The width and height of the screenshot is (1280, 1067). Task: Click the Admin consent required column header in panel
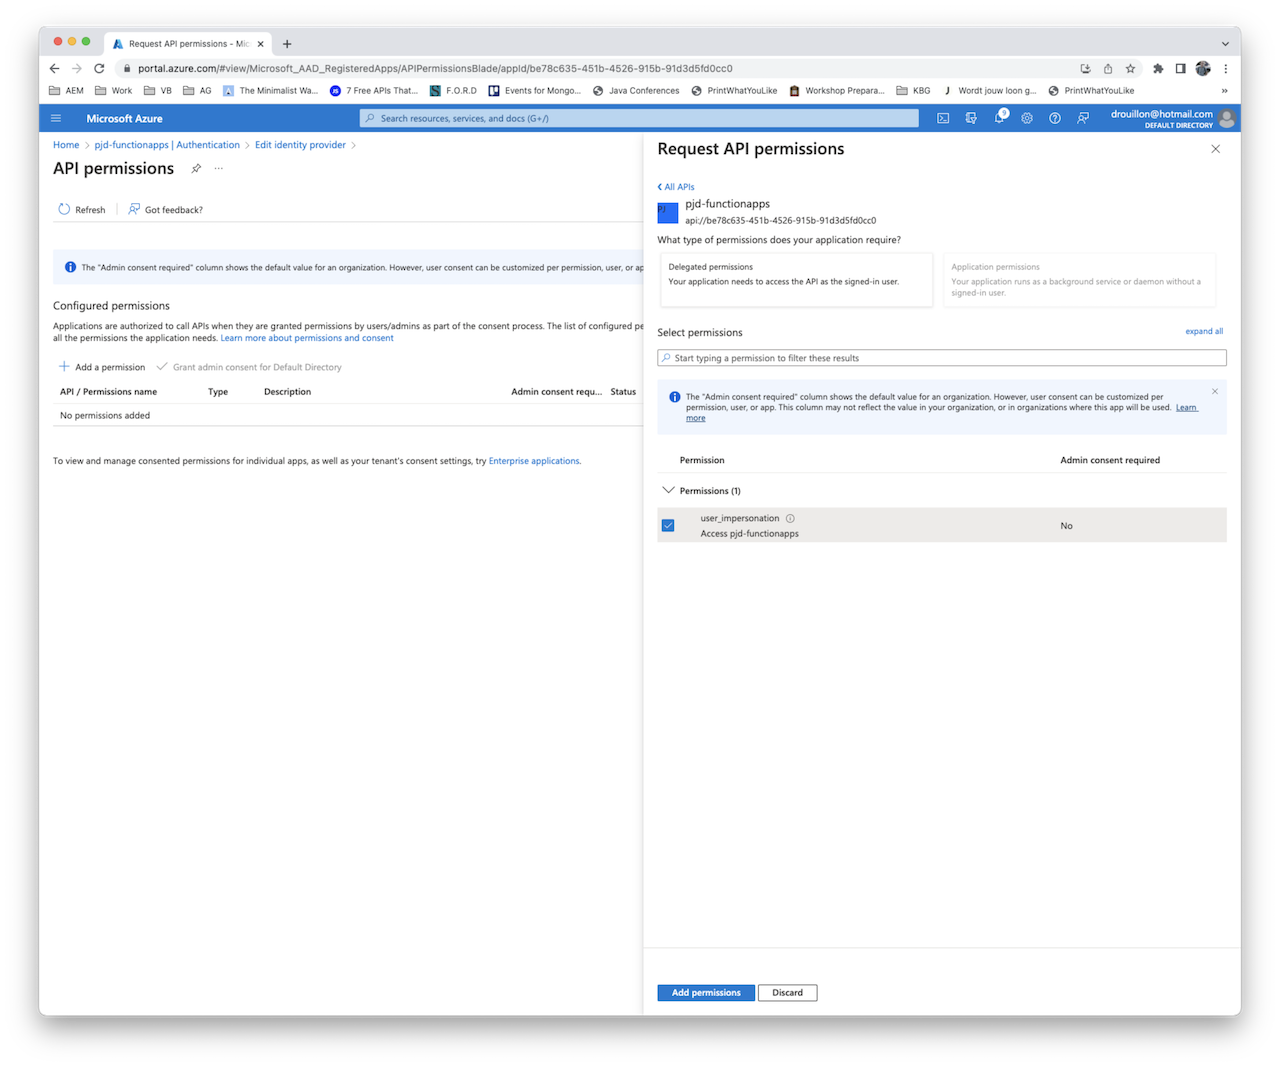[1110, 460]
